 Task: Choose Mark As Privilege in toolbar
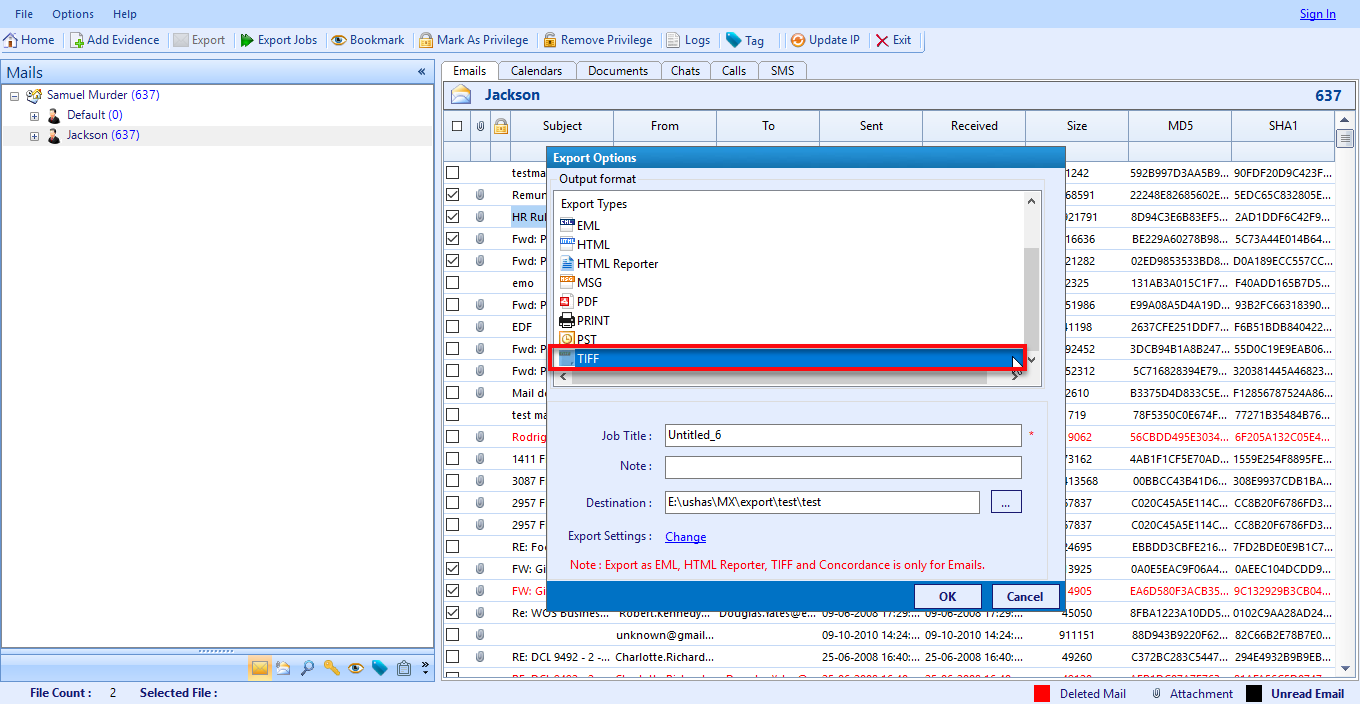click(x=474, y=40)
